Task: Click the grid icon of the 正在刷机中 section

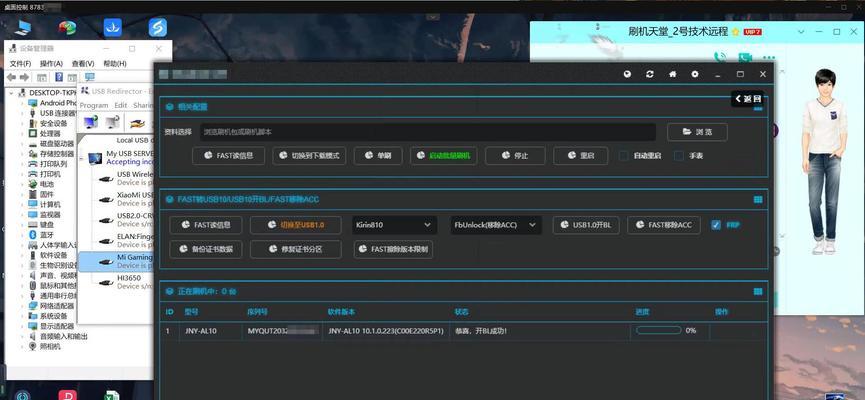Action: point(758,291)
